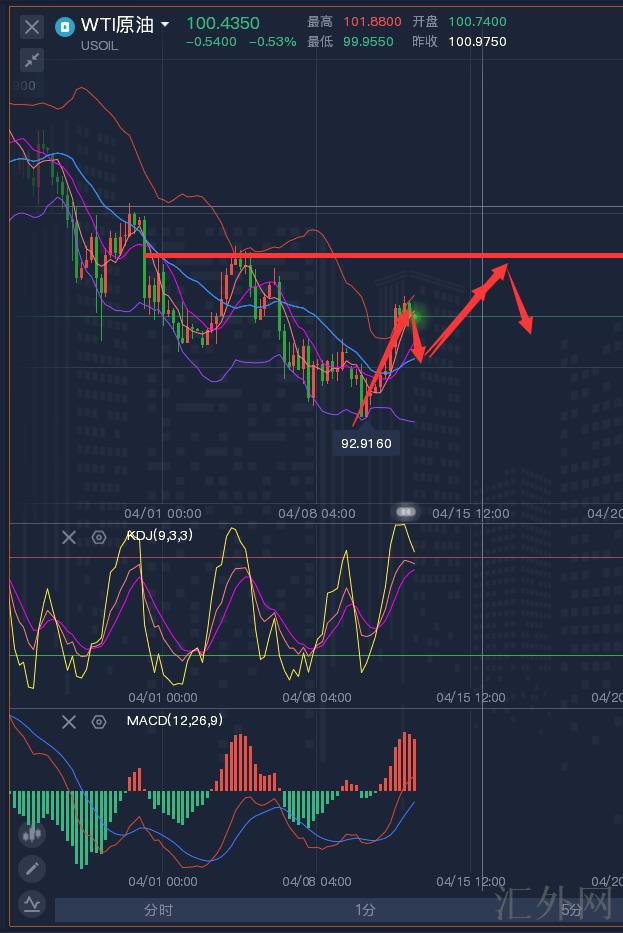Click the daily high value 101.8800
The height and width of the screenshot is (933, 623).
tap(372, 21)
